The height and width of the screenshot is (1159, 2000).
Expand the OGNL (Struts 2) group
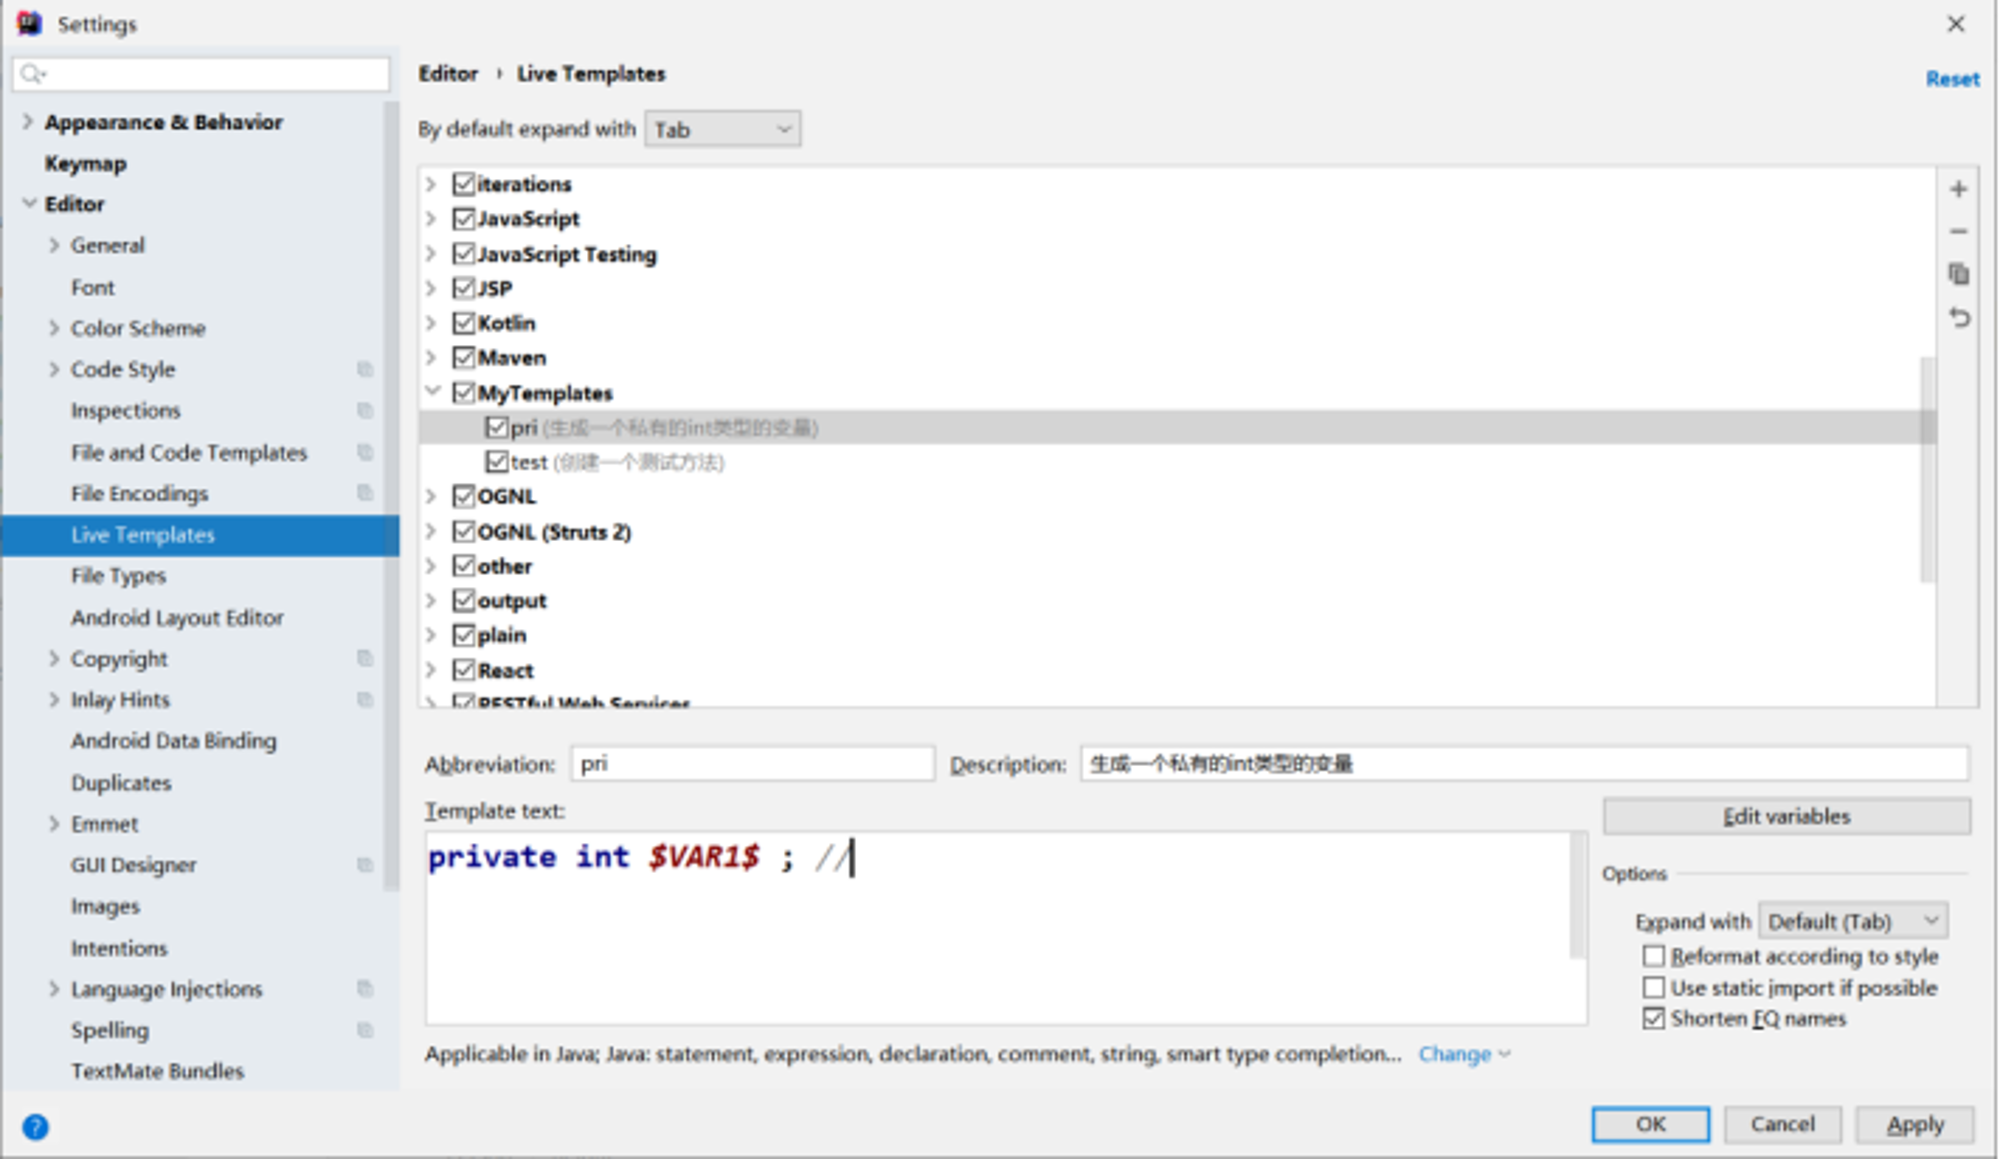coord(432,532)
